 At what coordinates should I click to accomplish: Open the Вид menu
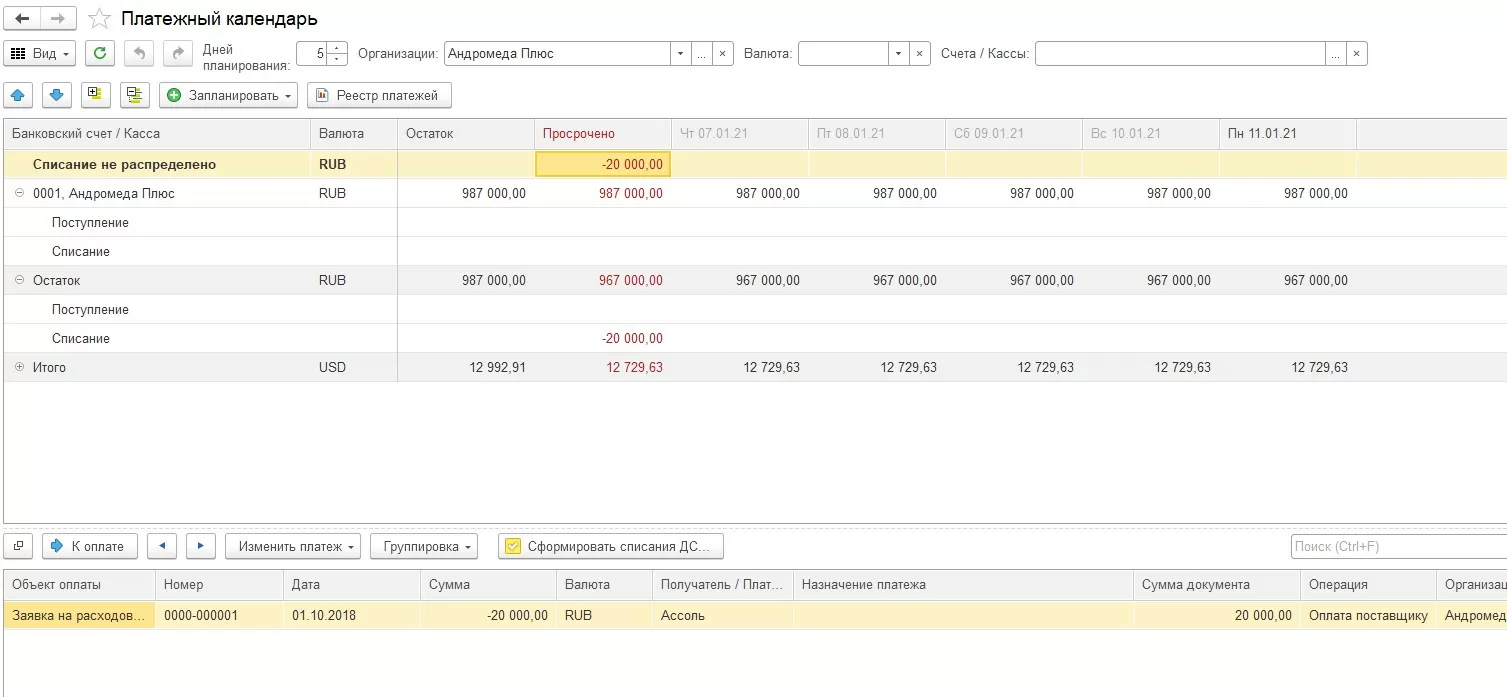pyautogui.click(x=40, y=54)
